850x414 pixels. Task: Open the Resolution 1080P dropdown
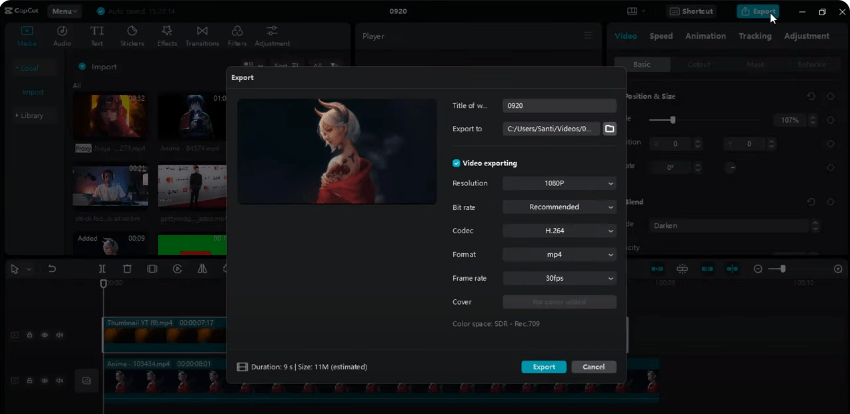point(559,183)
